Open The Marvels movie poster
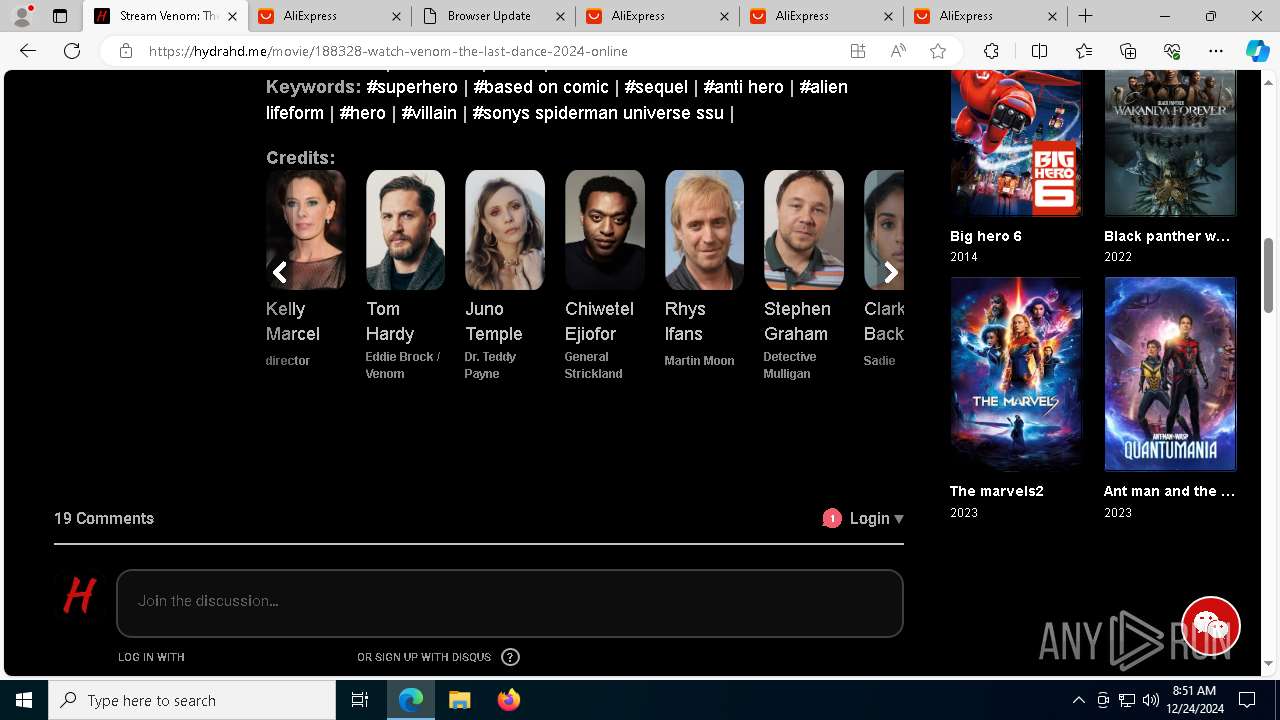Image resolution: width=1280 pixels, height=720 pixels. click(x=1016, y=374)
